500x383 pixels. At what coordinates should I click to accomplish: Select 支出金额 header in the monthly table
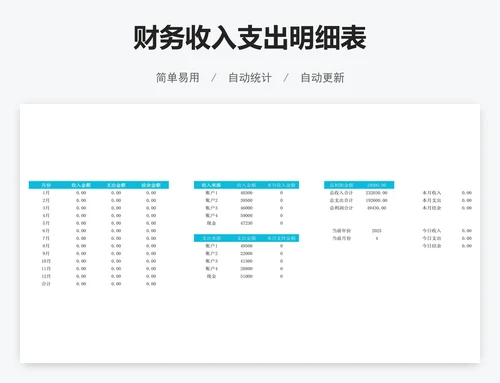pos(116,185)
